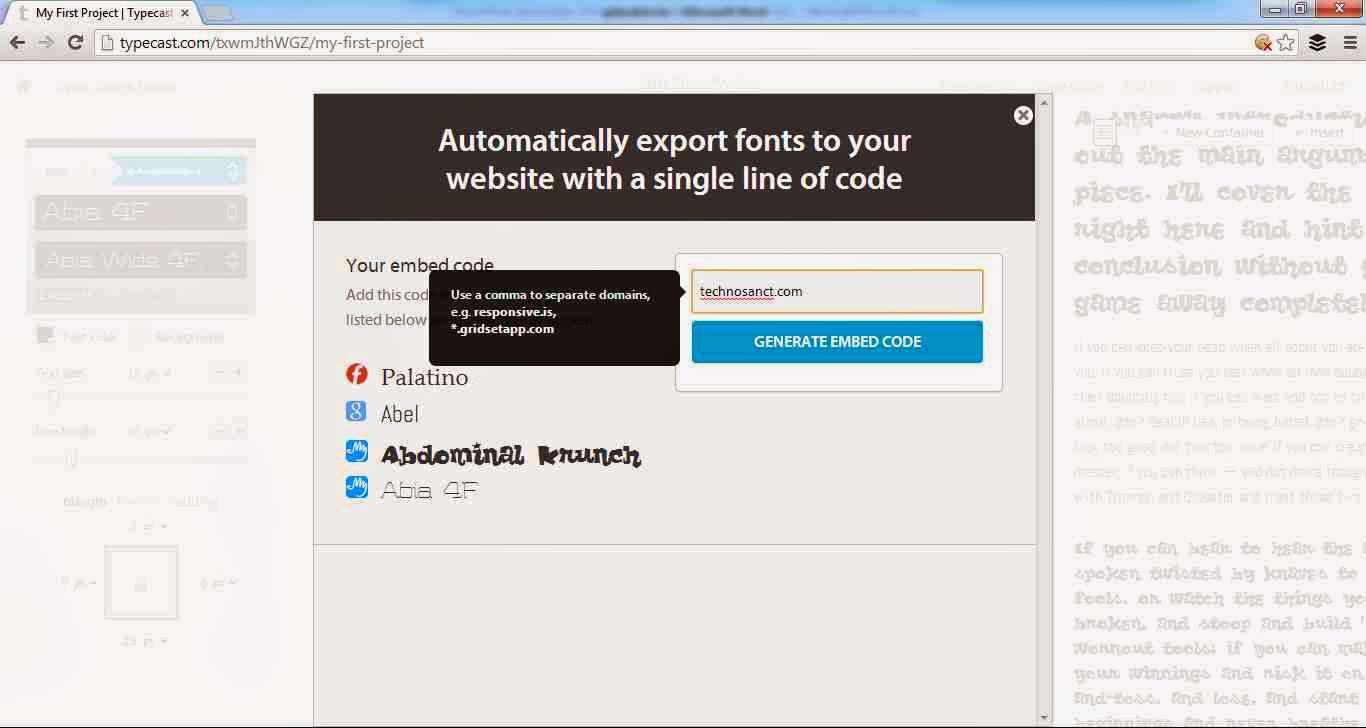Click Insert in the background page
Screen dimensions: 1366x728
[1320, 132]
